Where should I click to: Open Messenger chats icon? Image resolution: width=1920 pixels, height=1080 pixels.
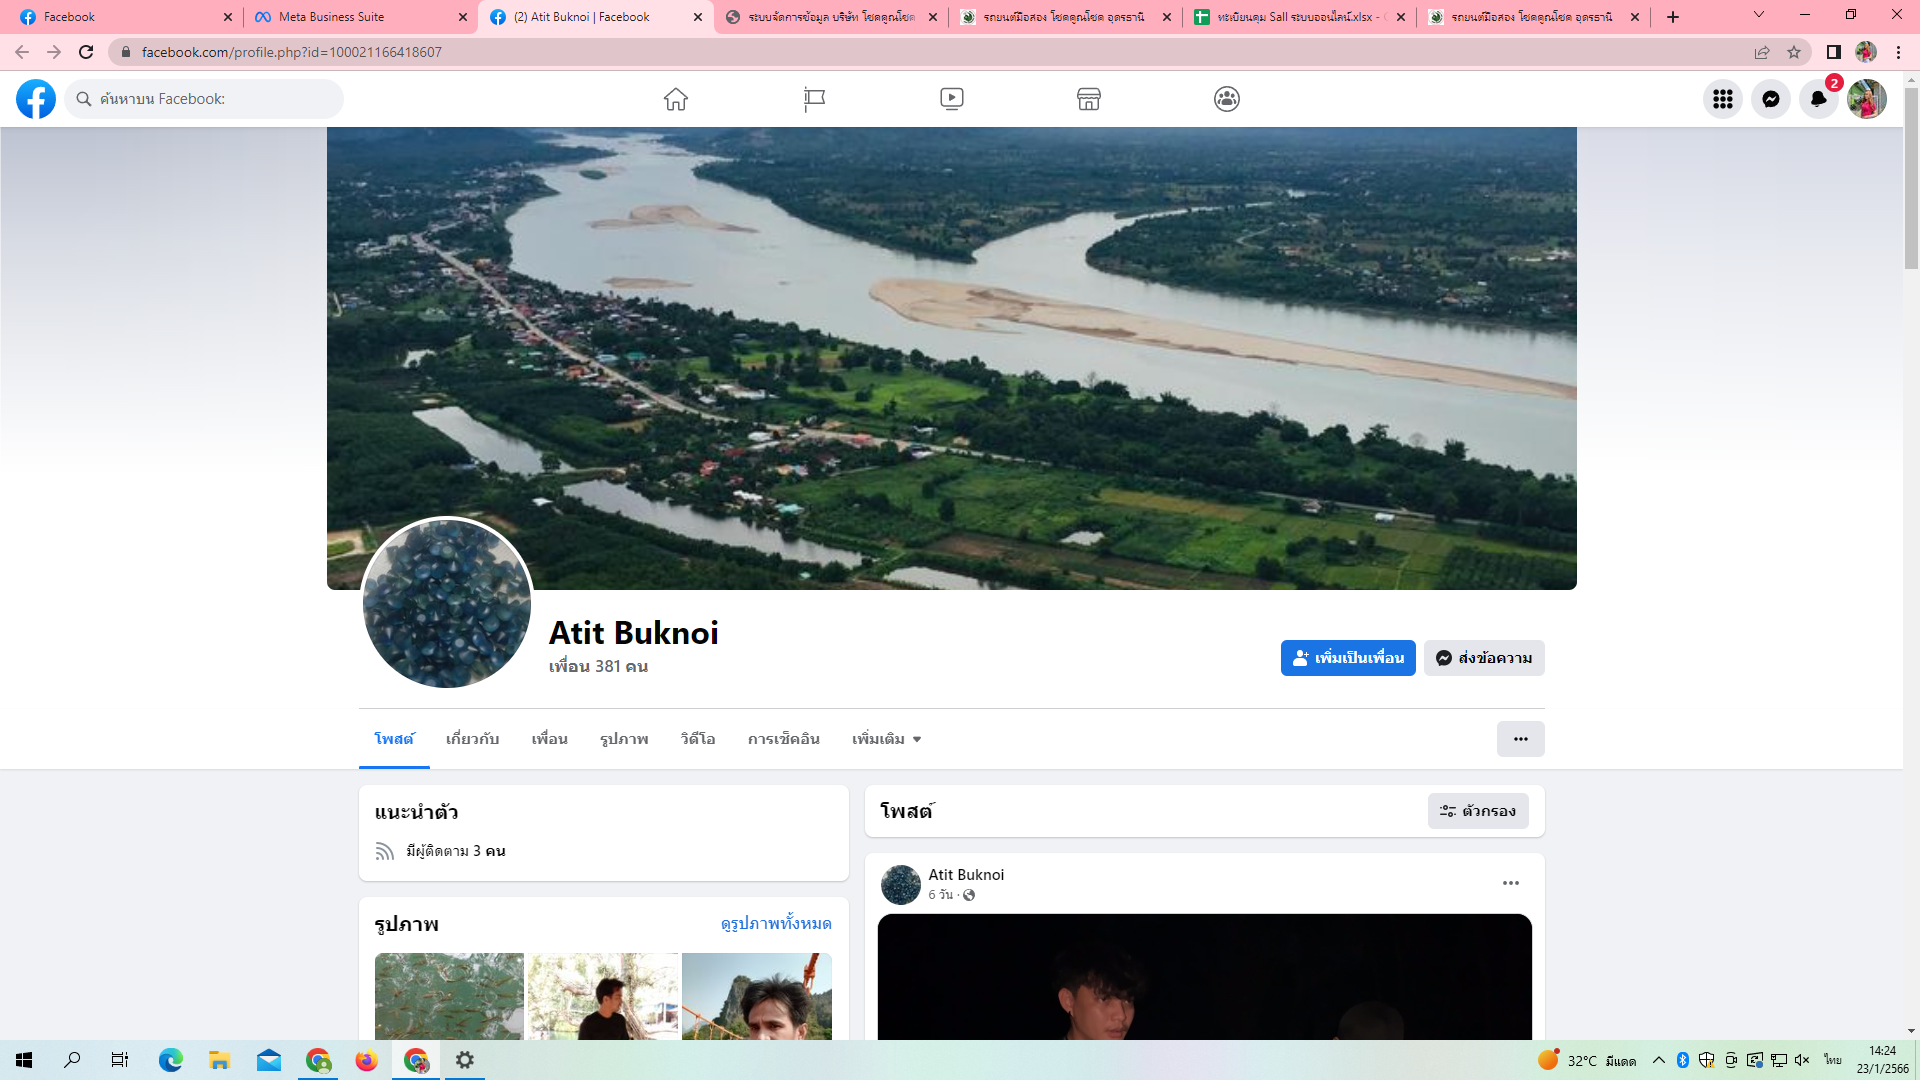click(1771, 99)
